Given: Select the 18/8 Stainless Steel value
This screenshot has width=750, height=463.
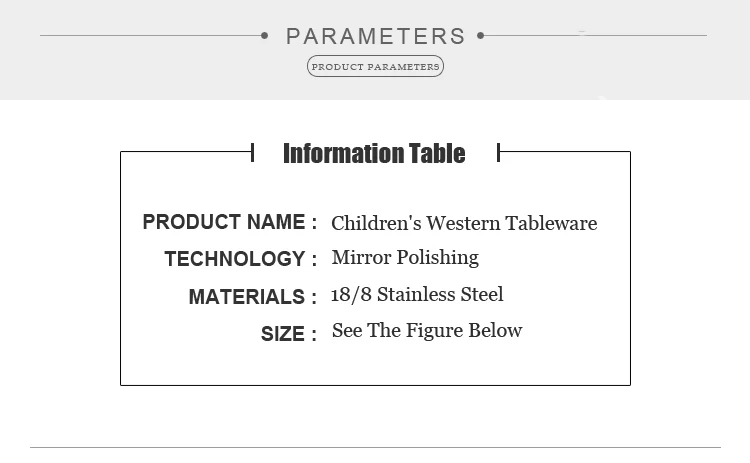Looking at the screenshot, I should click(417, 294).
